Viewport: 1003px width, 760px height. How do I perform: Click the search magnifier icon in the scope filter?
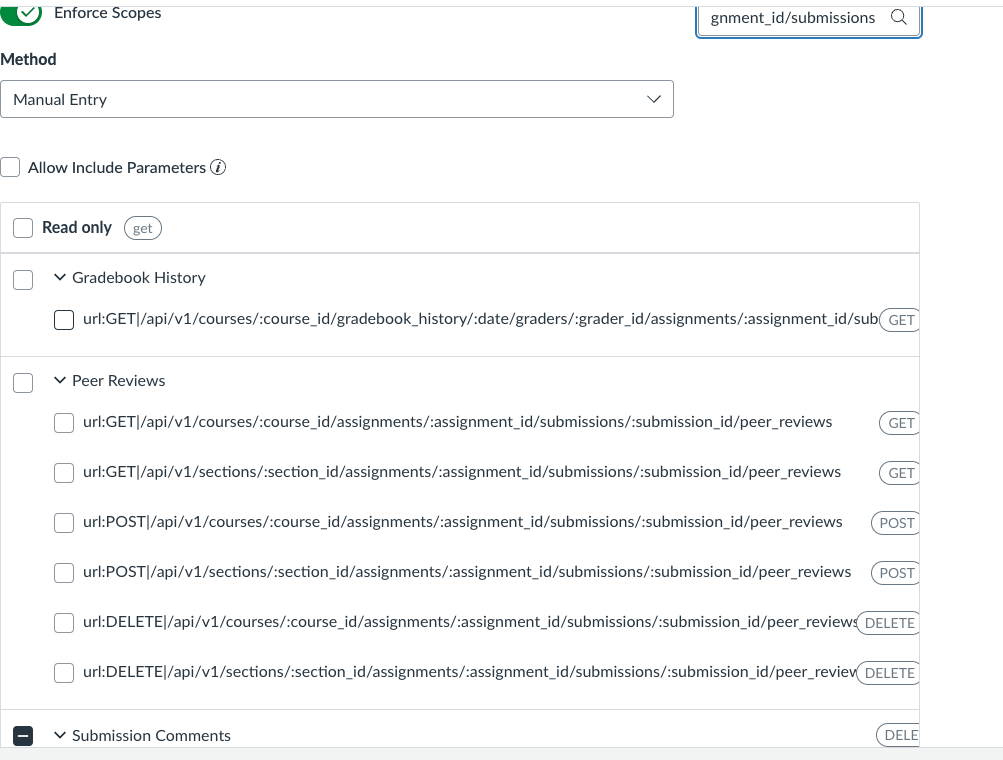tap(899, 17)
